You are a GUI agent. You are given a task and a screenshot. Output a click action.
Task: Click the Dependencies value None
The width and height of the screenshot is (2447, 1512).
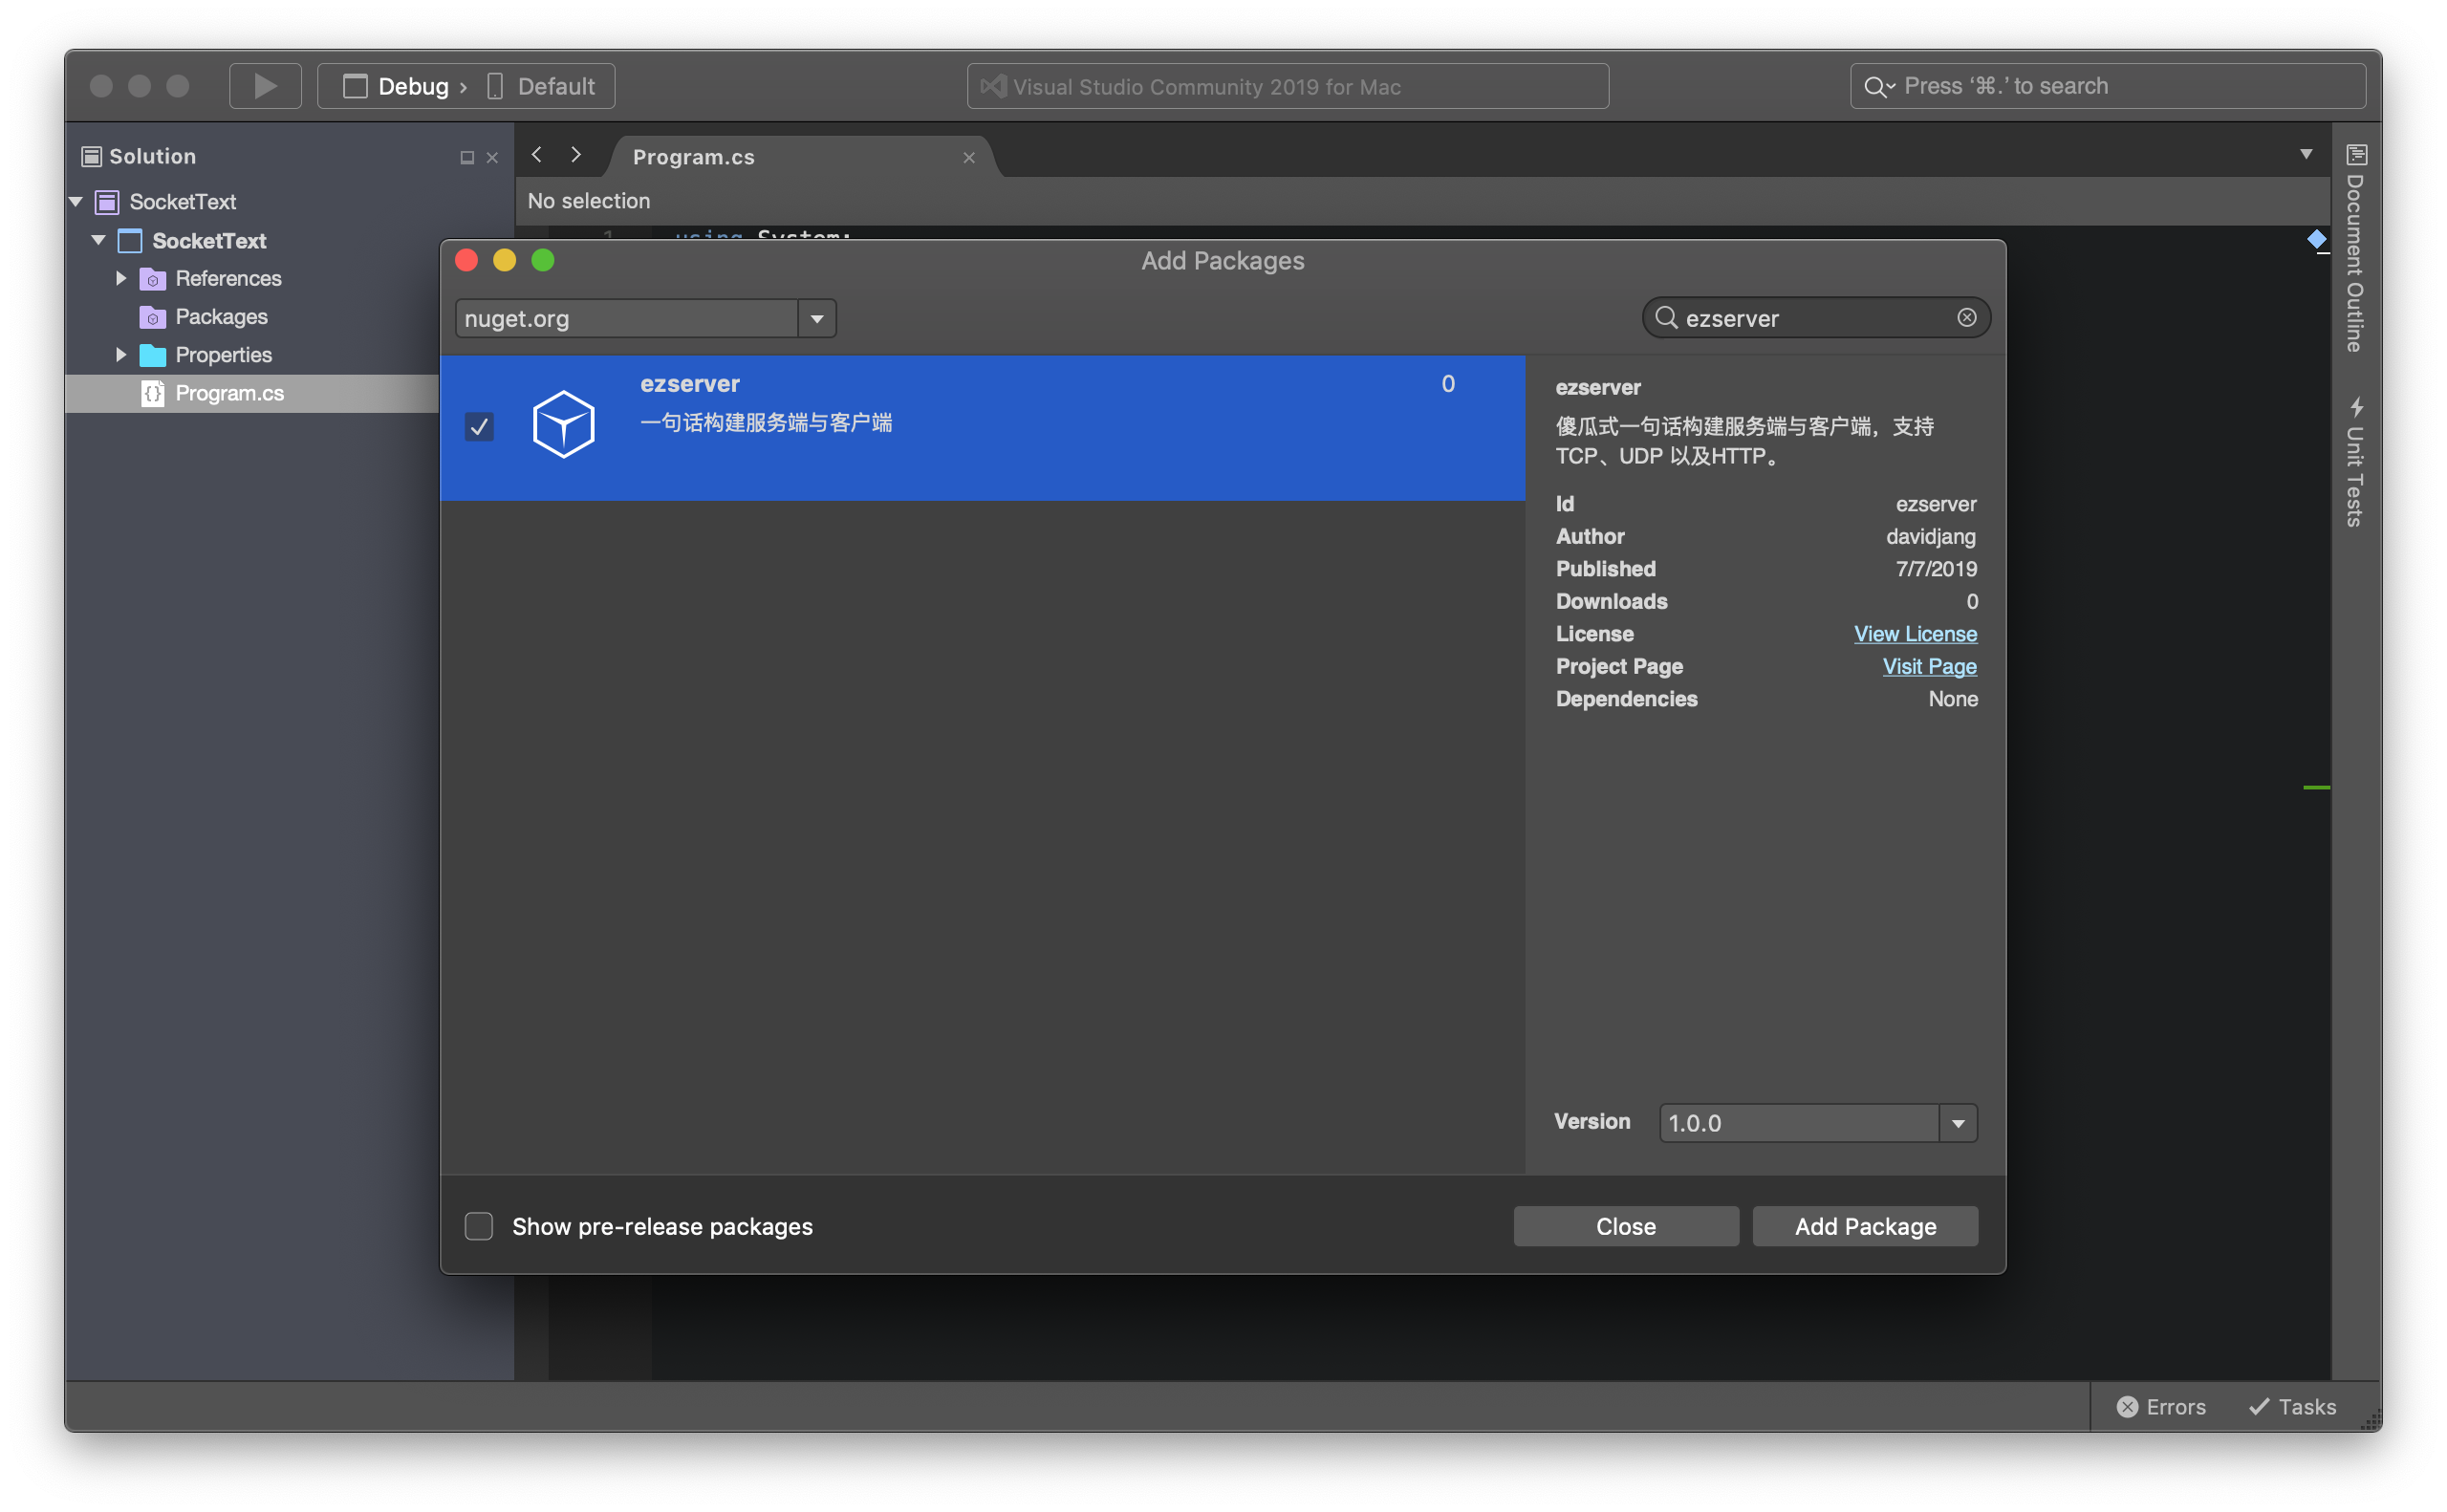point(1953,699)
